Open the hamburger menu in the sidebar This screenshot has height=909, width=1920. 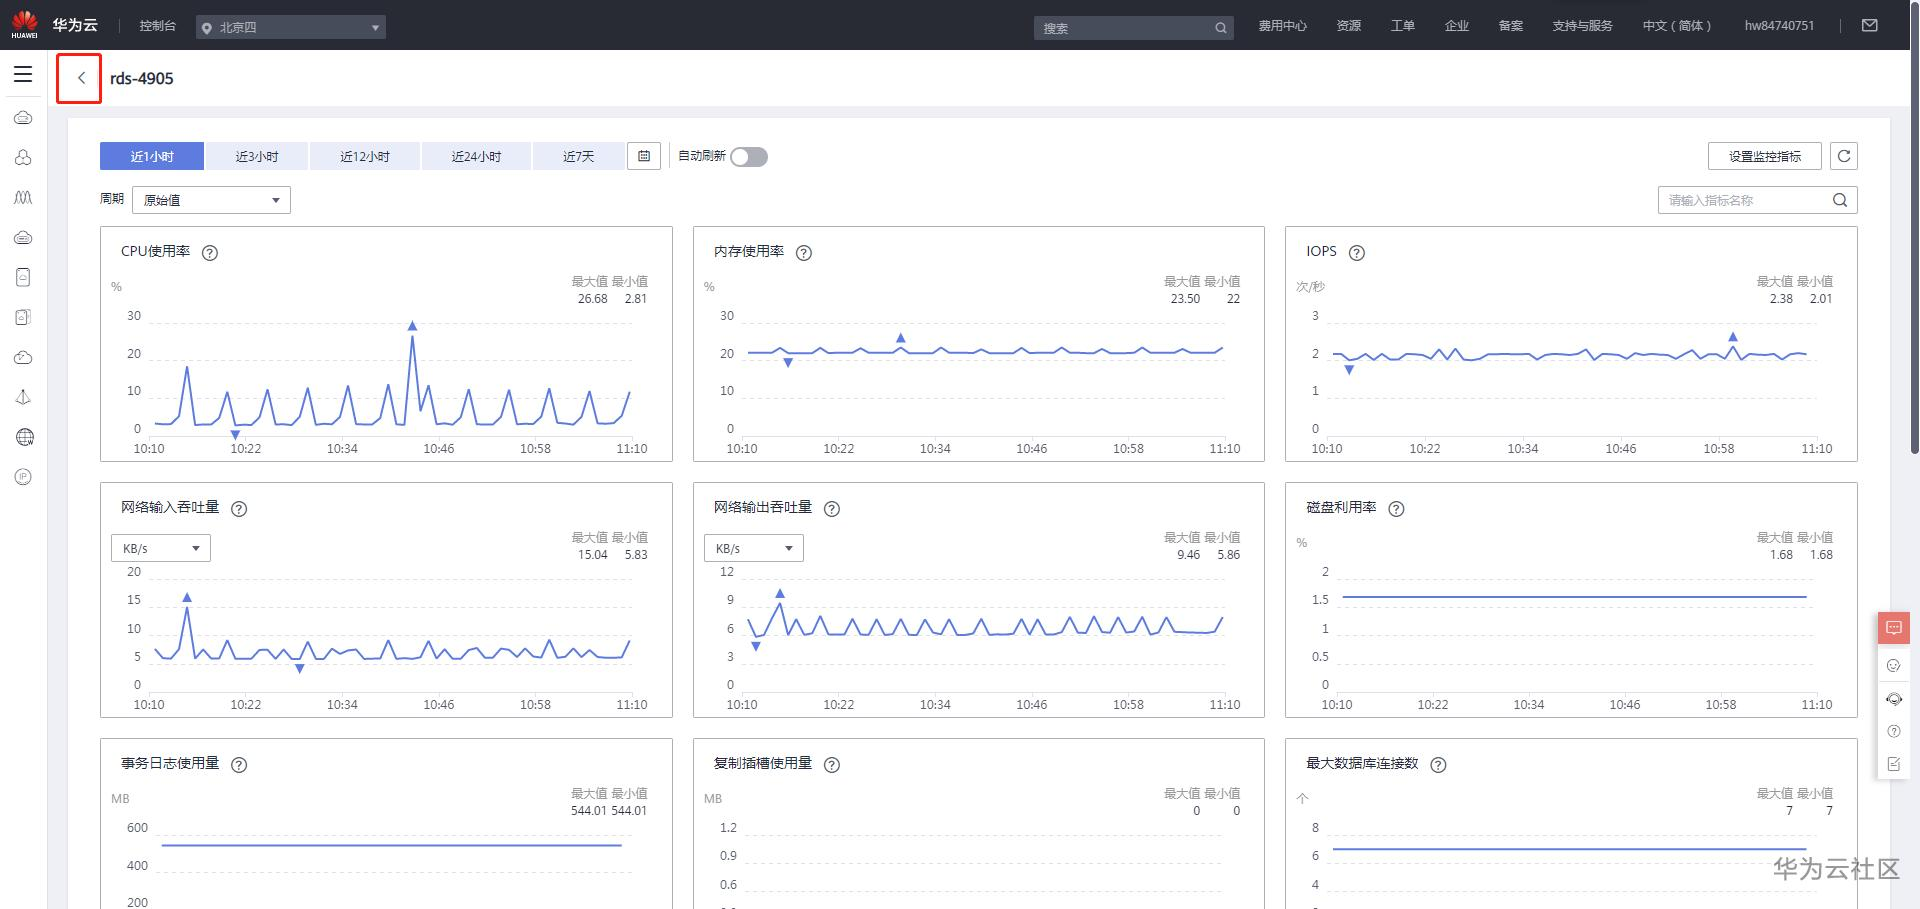[23, 74]
